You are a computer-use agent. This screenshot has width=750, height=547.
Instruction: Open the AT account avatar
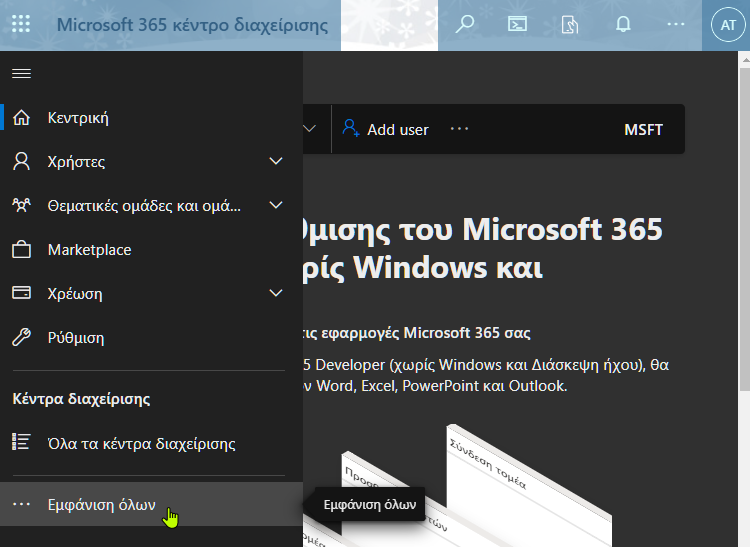coord(728,25)
